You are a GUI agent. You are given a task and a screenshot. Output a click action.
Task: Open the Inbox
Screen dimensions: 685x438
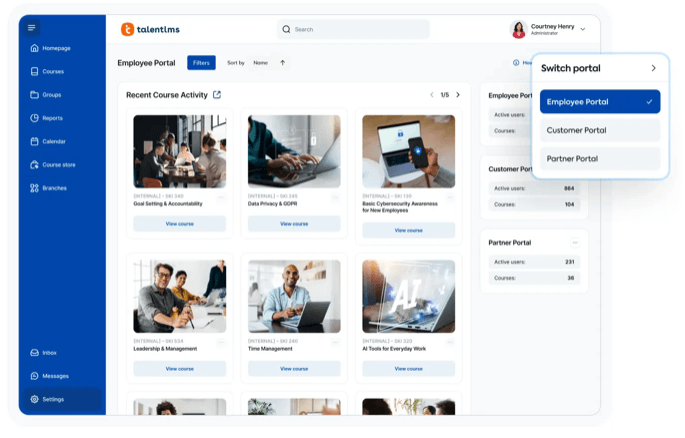tap(49, 353)
